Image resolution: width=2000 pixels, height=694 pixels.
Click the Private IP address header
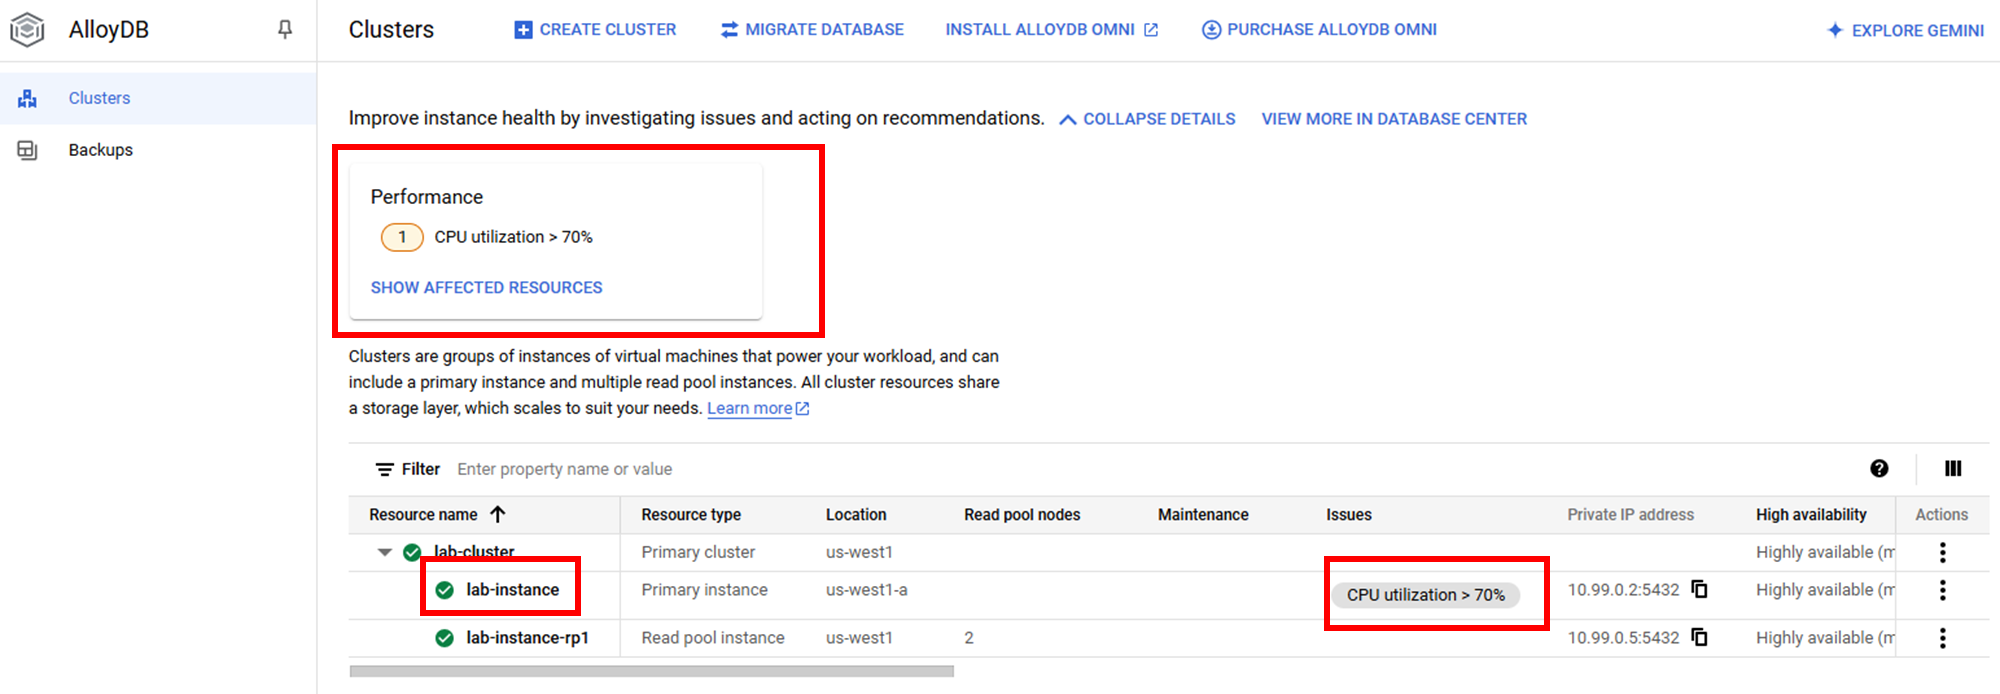click(1630, 515)
